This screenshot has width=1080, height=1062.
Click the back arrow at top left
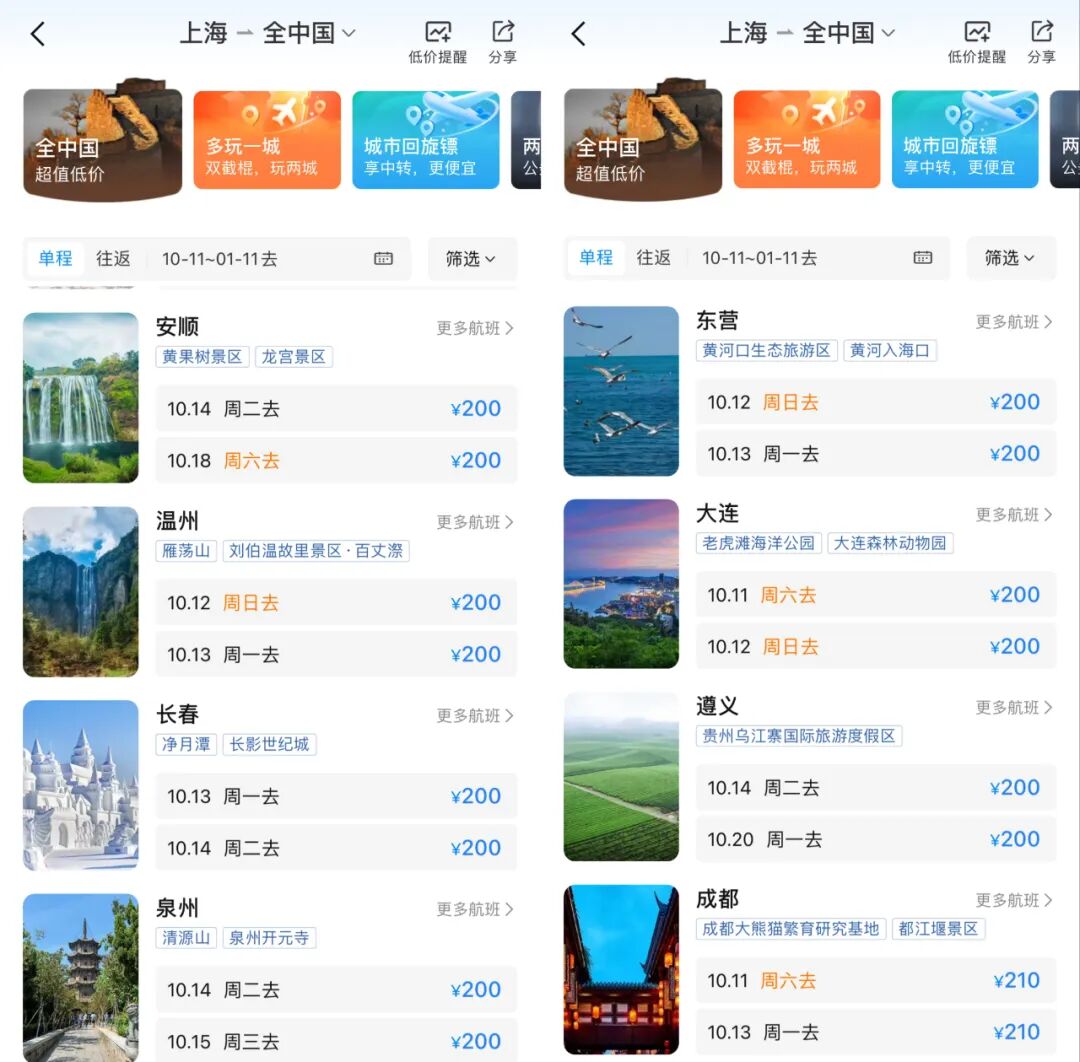(38, 33)
